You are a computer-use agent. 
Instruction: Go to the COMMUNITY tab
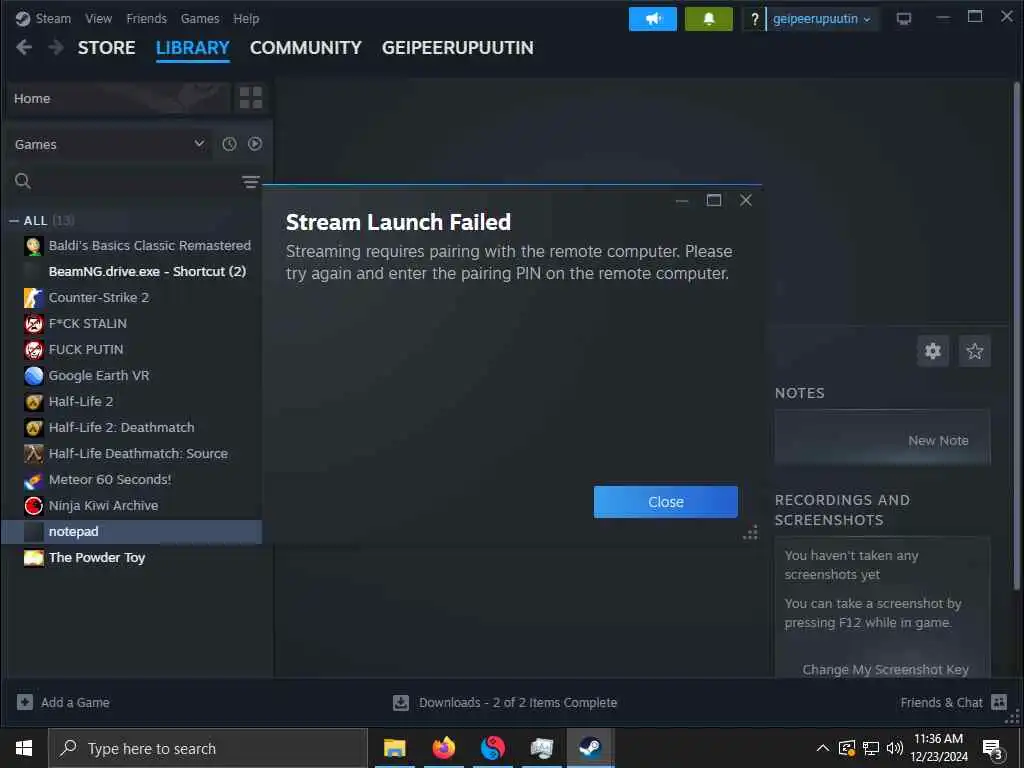pos(306,48)
